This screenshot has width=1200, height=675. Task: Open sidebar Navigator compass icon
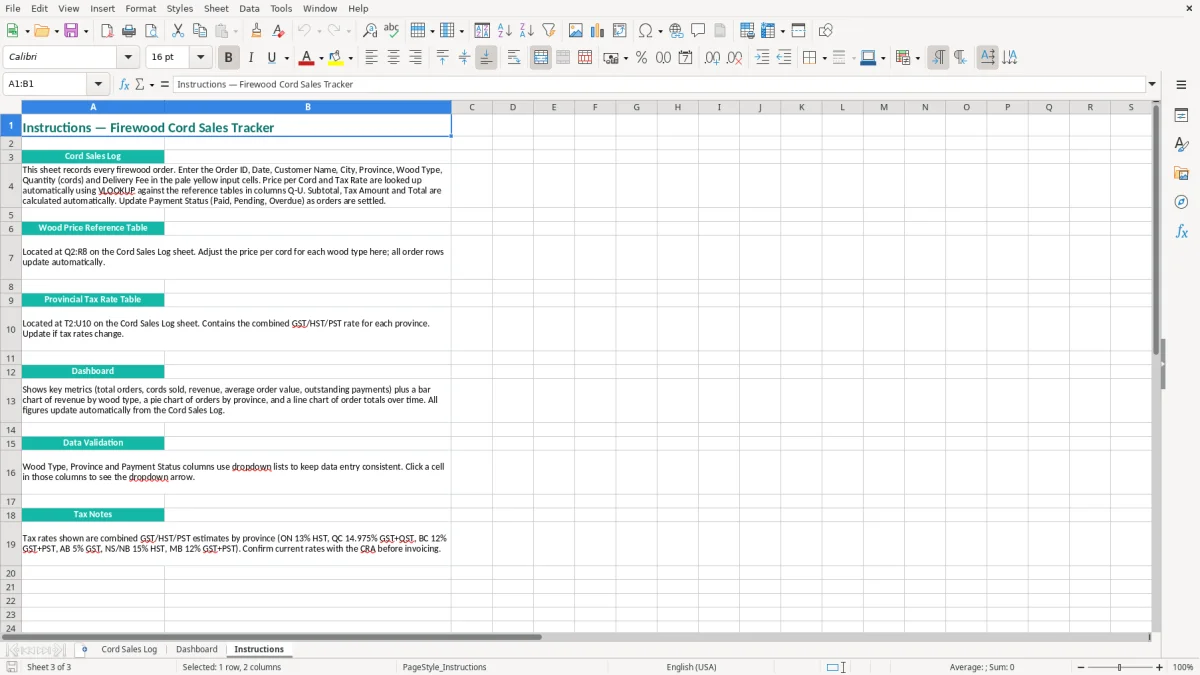tap(1181, 202)
